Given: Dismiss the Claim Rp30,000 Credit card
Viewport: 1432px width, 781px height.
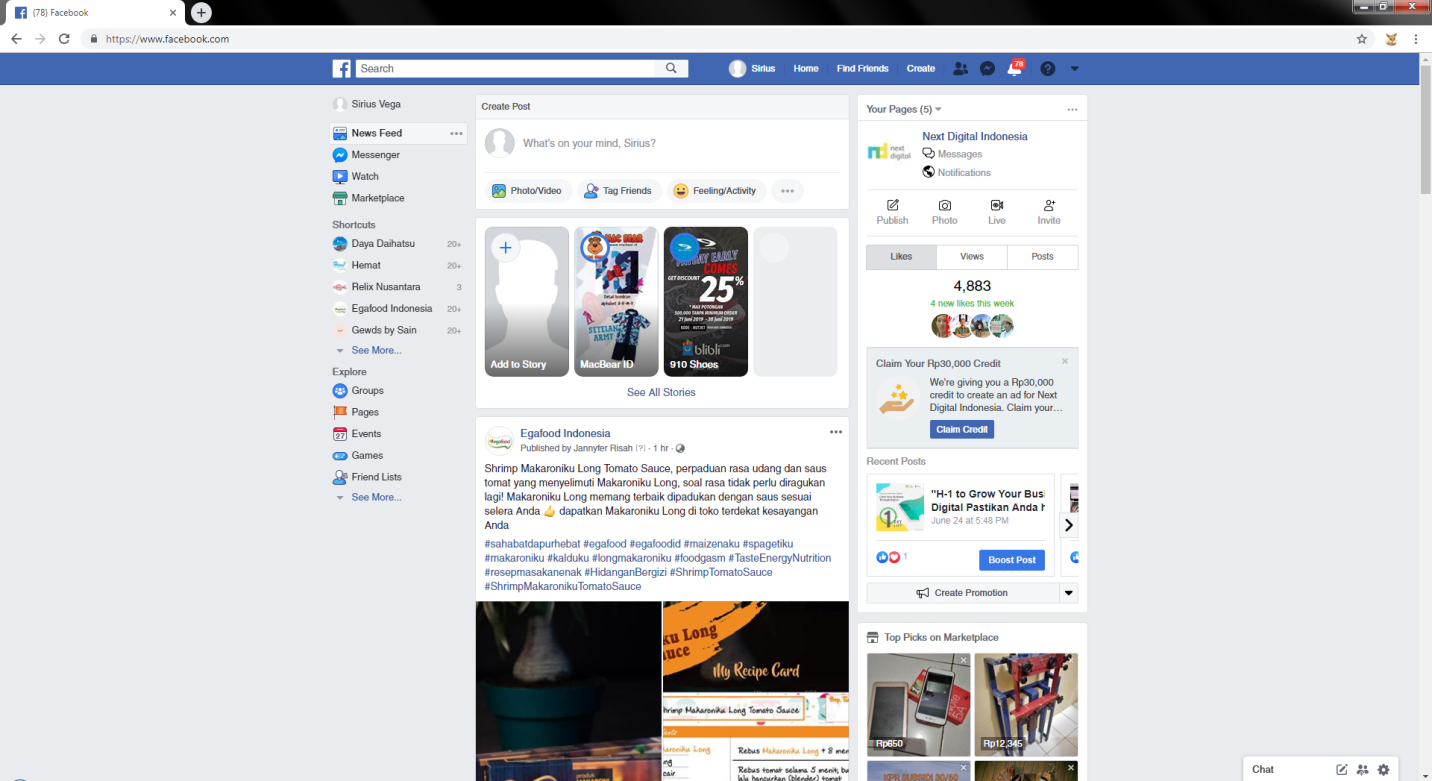Looking at the screenshot, I should pos(1065,361).
